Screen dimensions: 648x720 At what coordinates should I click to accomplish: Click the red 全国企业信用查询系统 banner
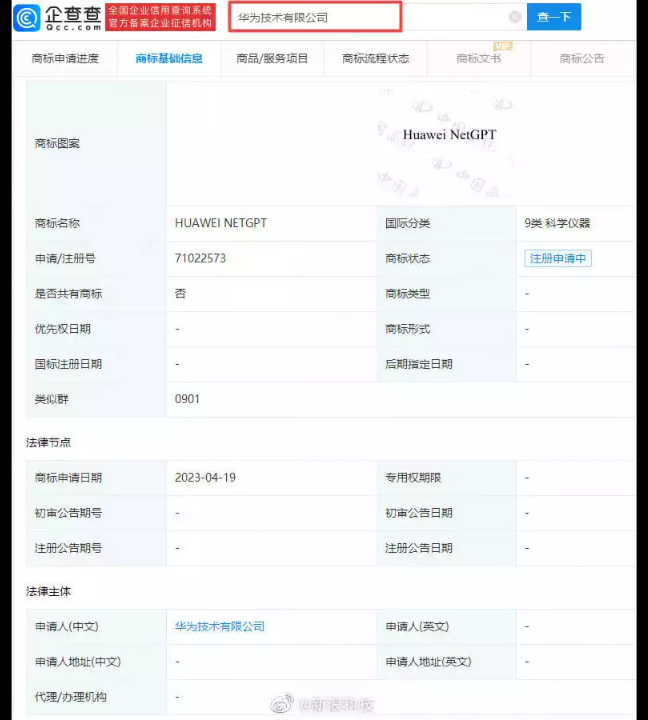coord(160,17)
